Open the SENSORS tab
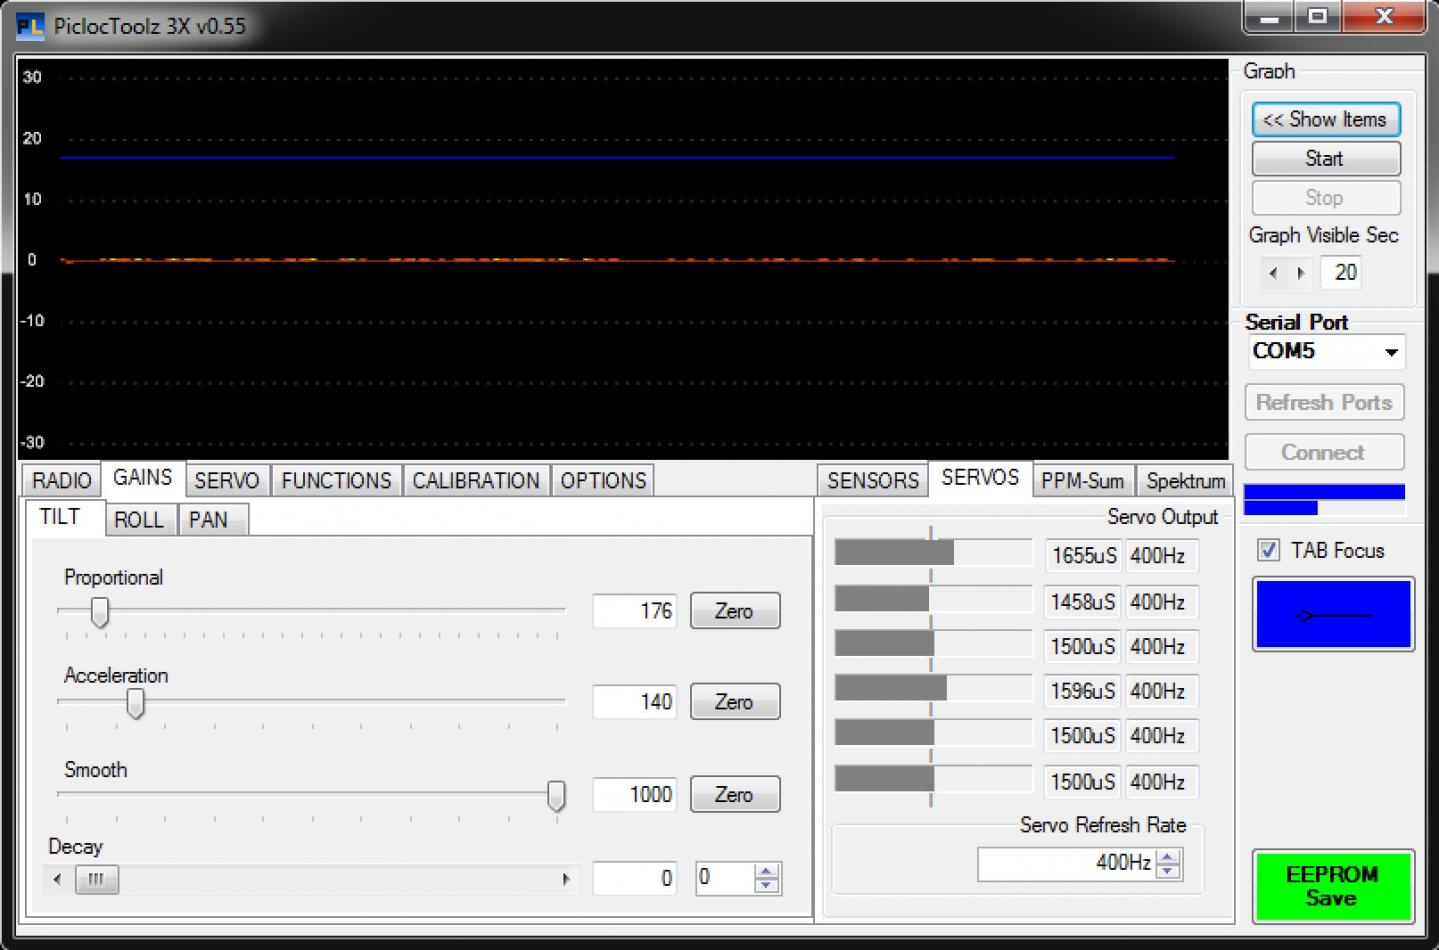Image resolution: width=1439 pixels, height=950 pixels. 872,481
